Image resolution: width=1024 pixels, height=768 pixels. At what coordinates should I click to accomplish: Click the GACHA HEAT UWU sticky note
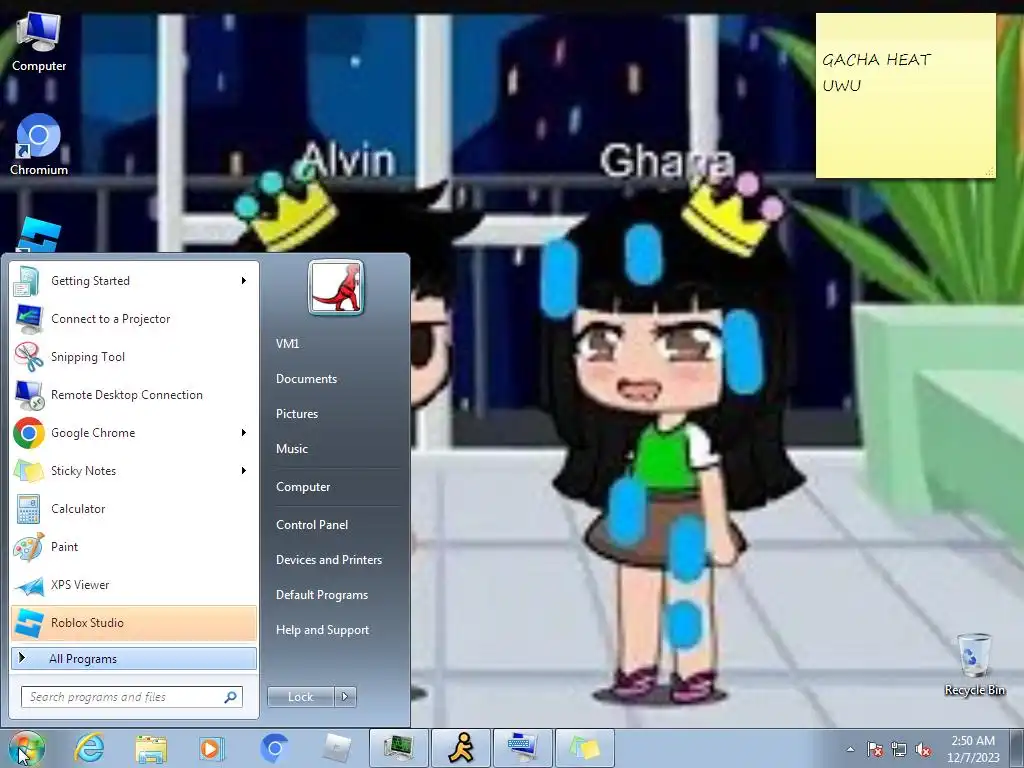point(906,95)
